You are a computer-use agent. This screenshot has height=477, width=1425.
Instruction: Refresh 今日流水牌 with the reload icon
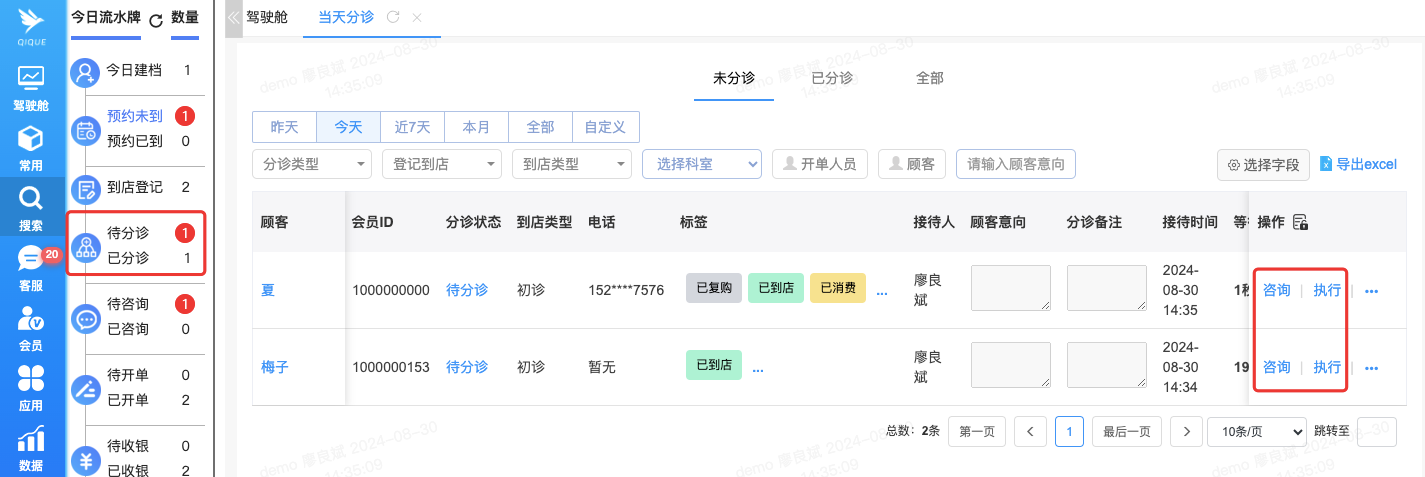155,20
